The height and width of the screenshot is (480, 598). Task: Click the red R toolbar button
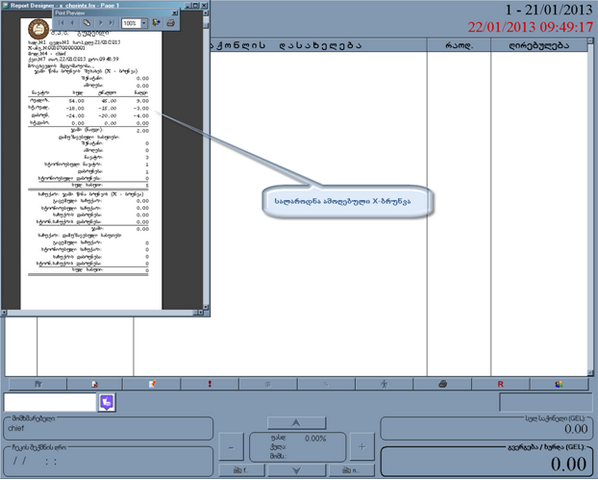[x=500, y=384]
